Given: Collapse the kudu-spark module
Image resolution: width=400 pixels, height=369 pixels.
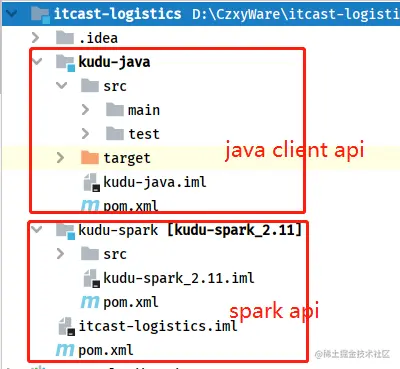Looking at the screenshot, I should (x=37, y=230).
